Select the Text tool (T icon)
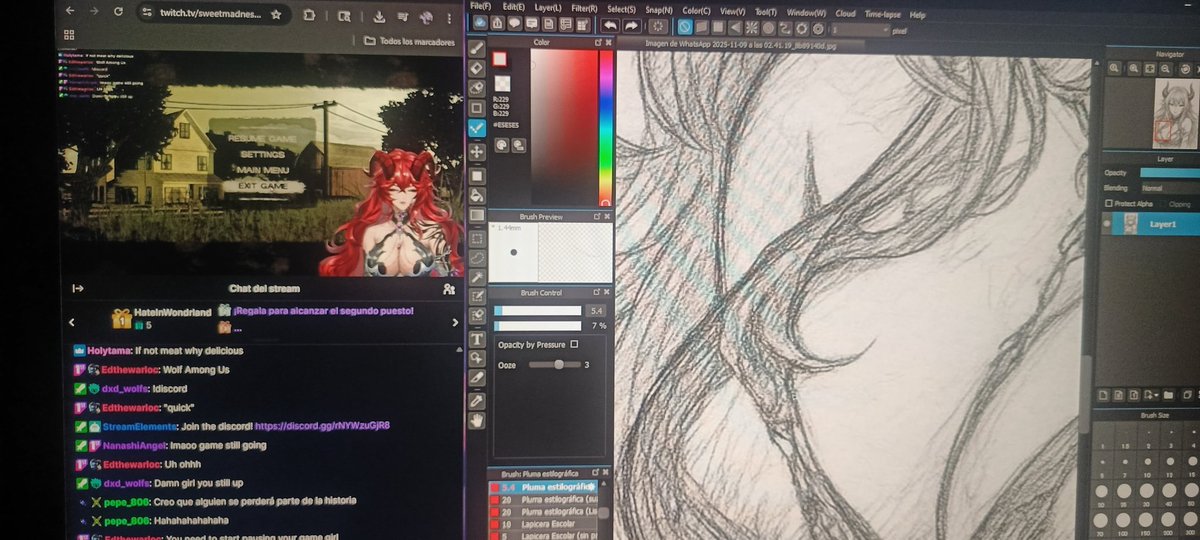This screenshot has width=1200, height=540. click(x=477, y=338)
